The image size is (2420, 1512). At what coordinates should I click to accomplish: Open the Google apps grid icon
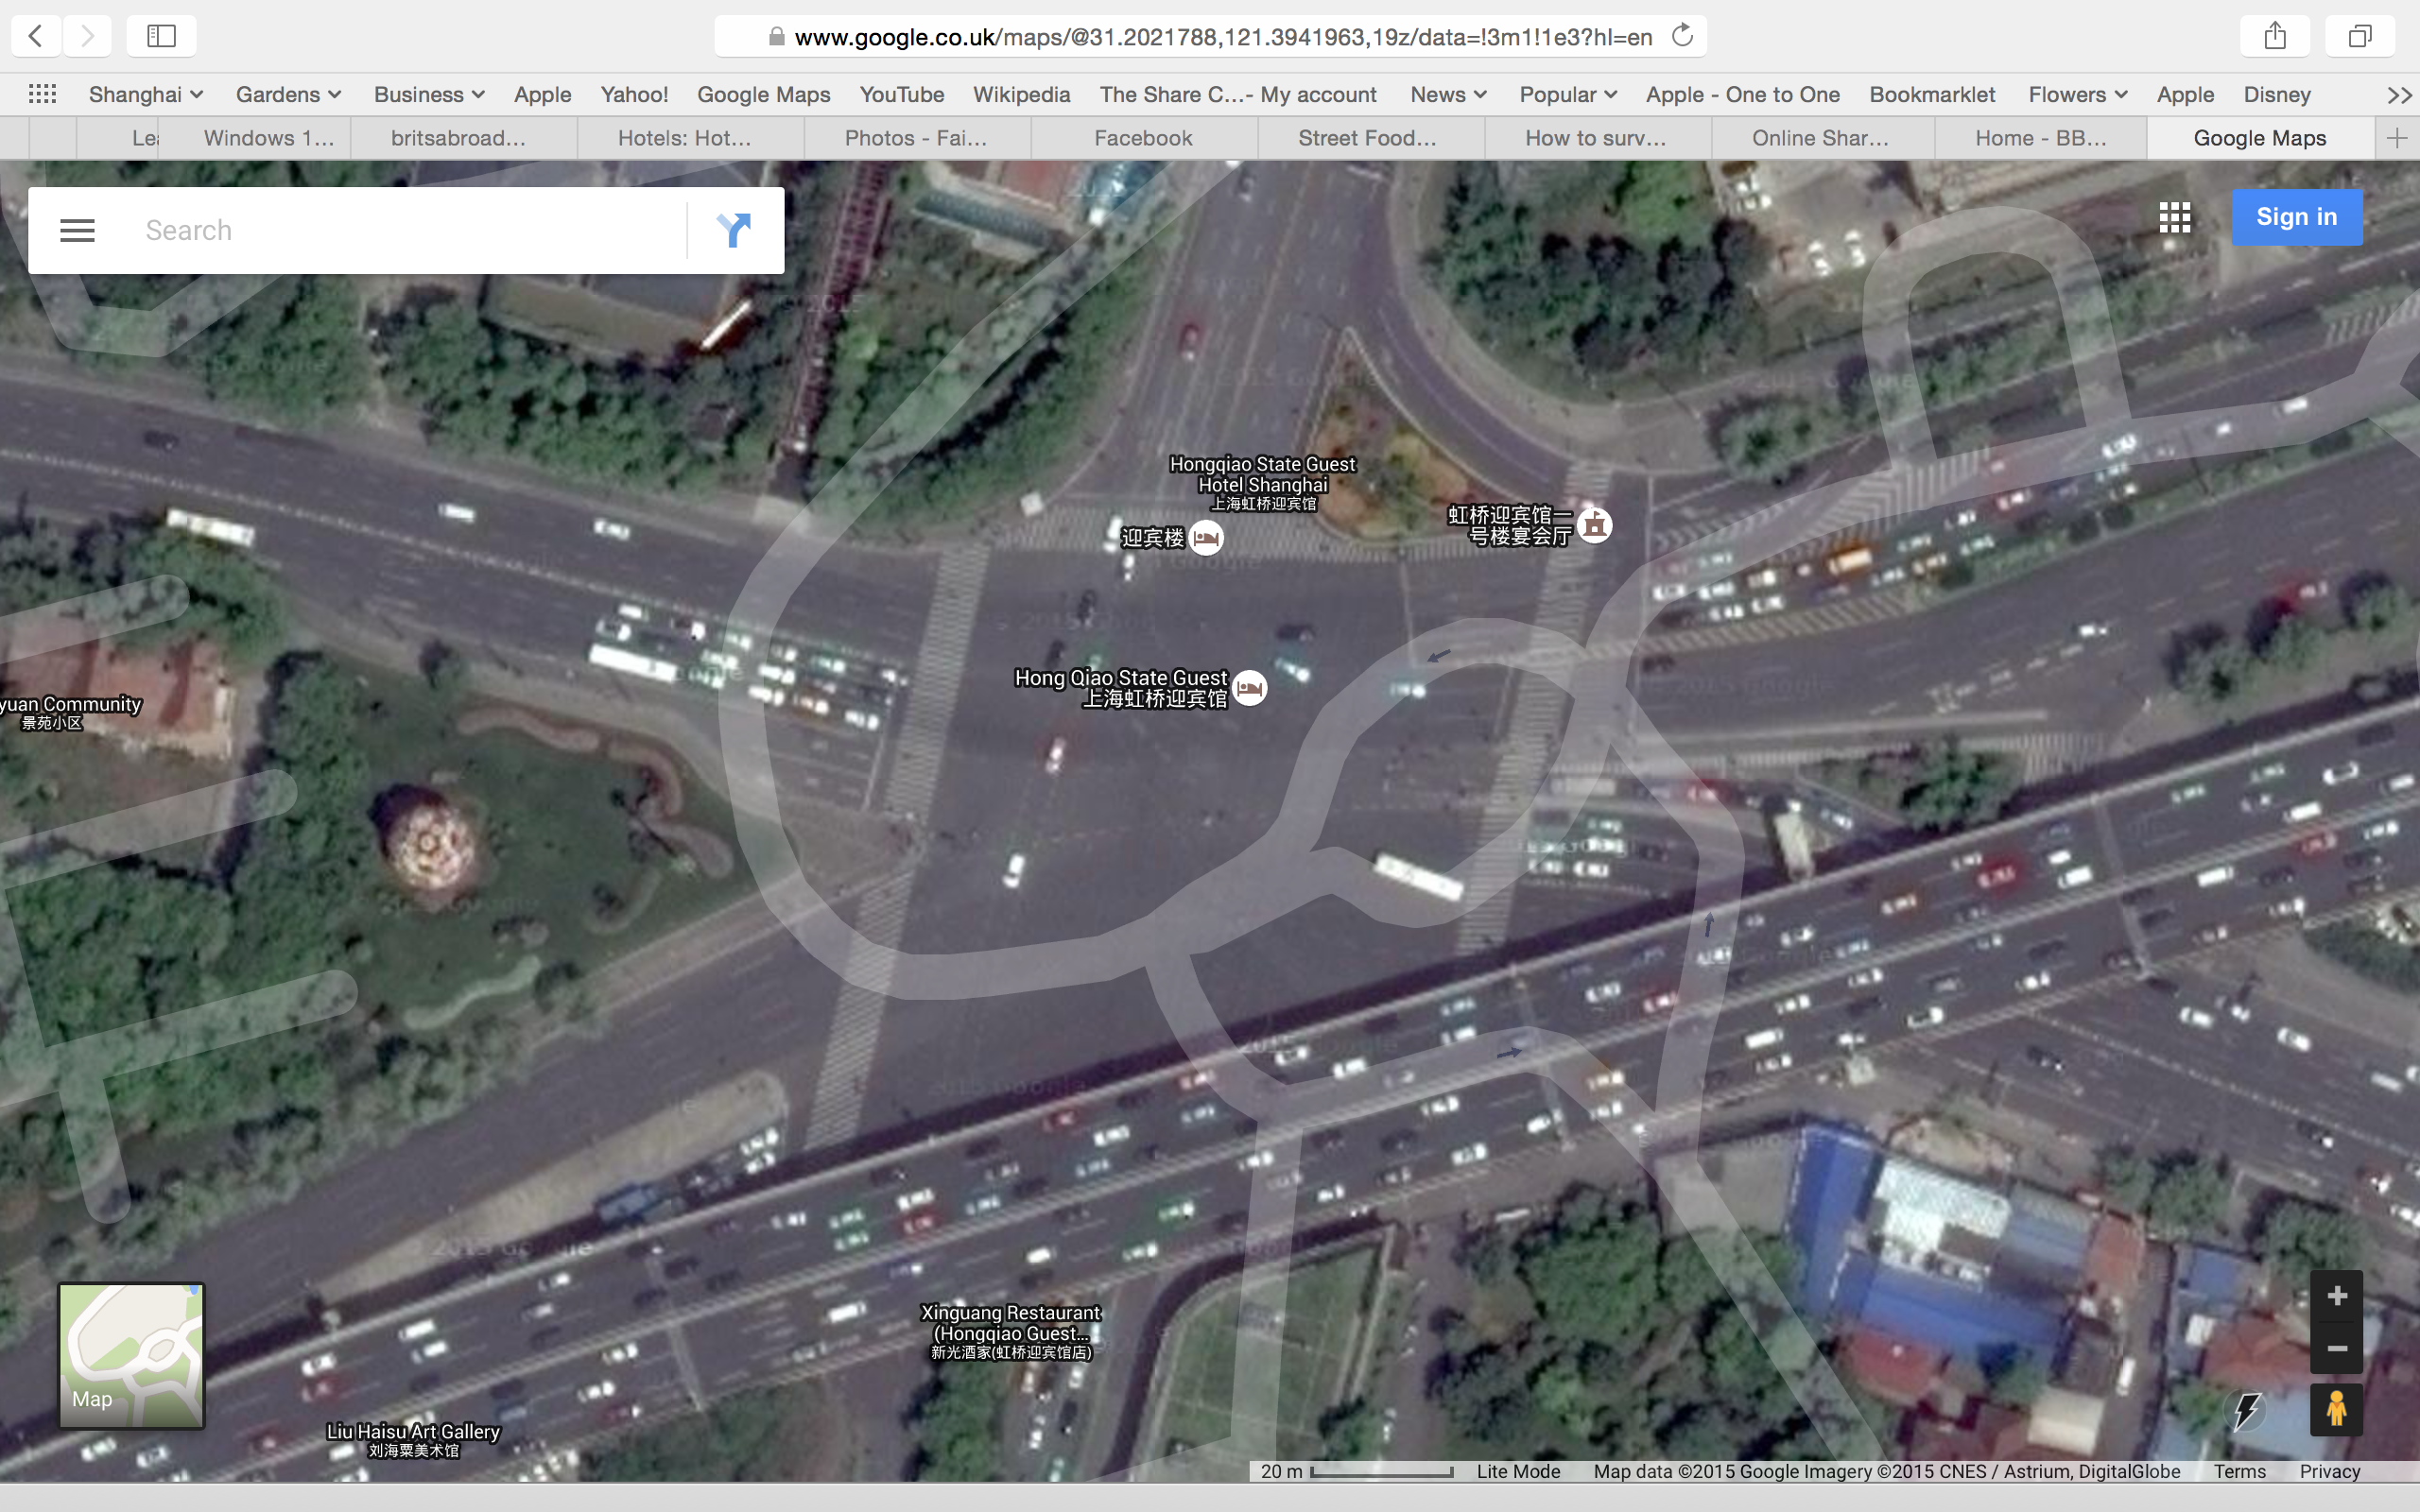click(x=2174, y=217)
